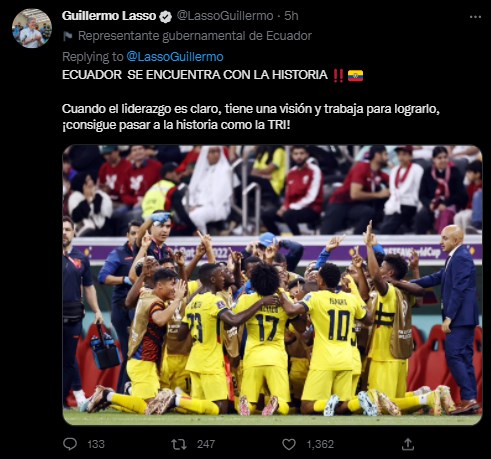Open the three-dot more options menu
491x459 pixels.
tap(475, 17)
